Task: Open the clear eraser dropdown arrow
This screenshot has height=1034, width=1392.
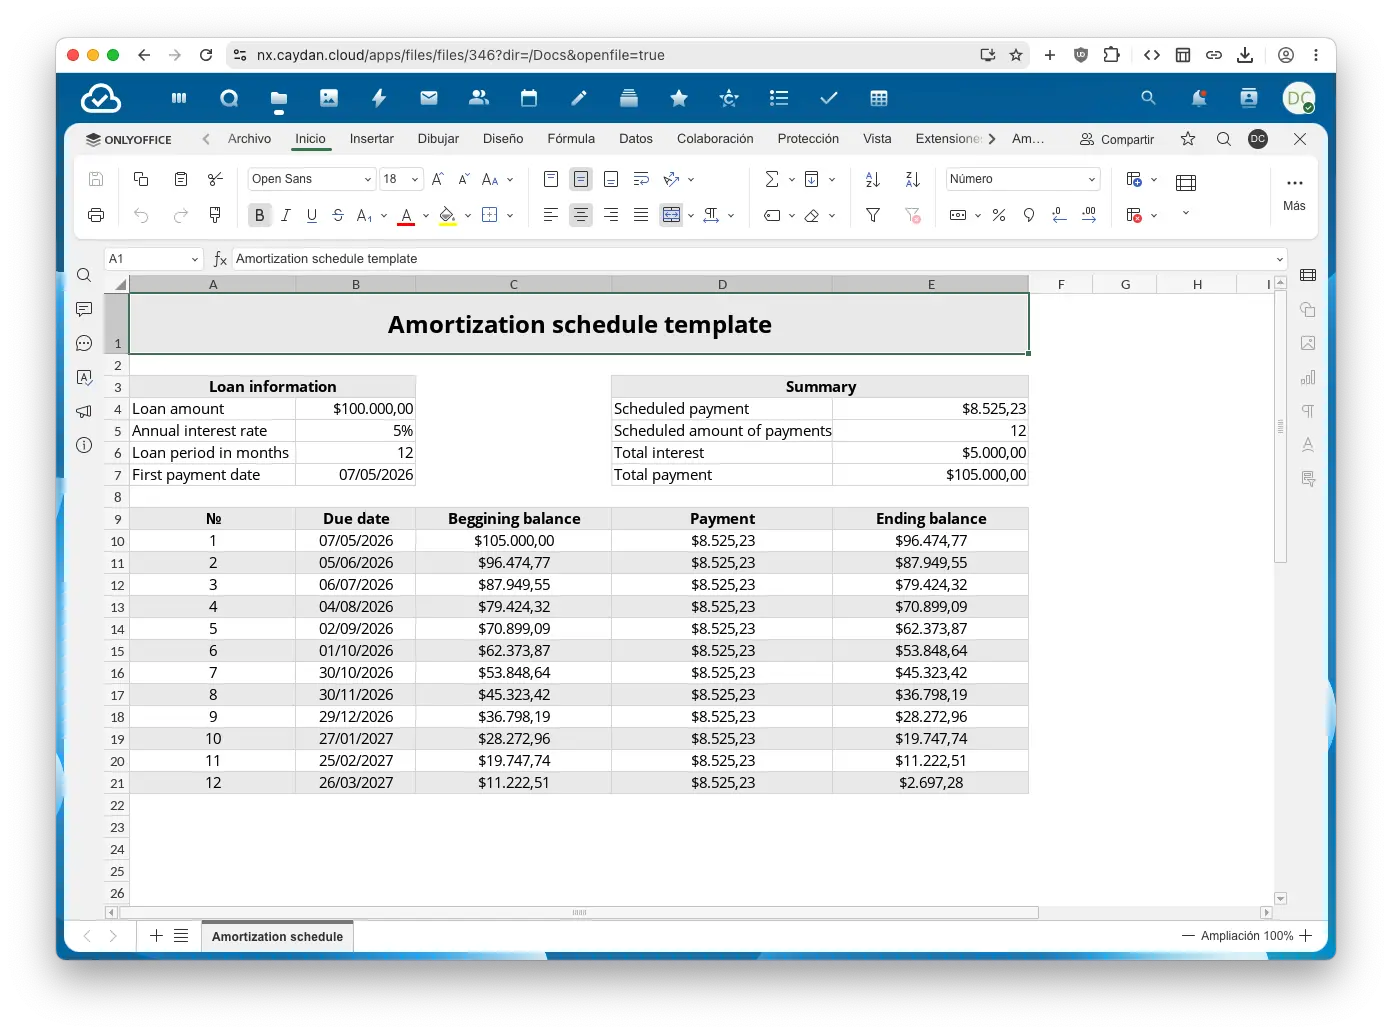Action: tap(831, 215)
